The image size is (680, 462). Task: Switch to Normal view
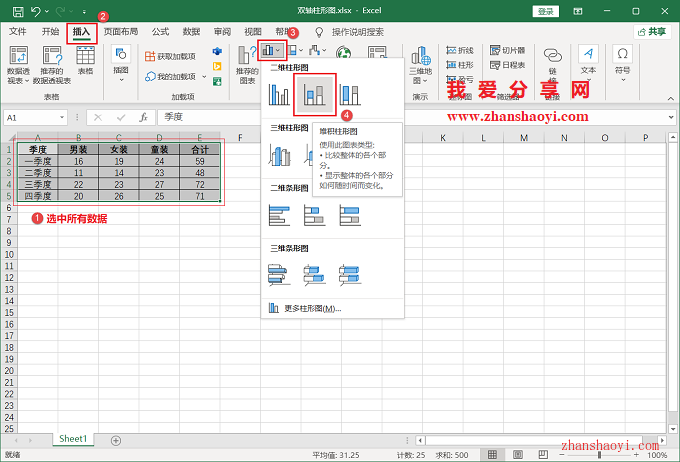pyautogui.click(x=492, y=455)
